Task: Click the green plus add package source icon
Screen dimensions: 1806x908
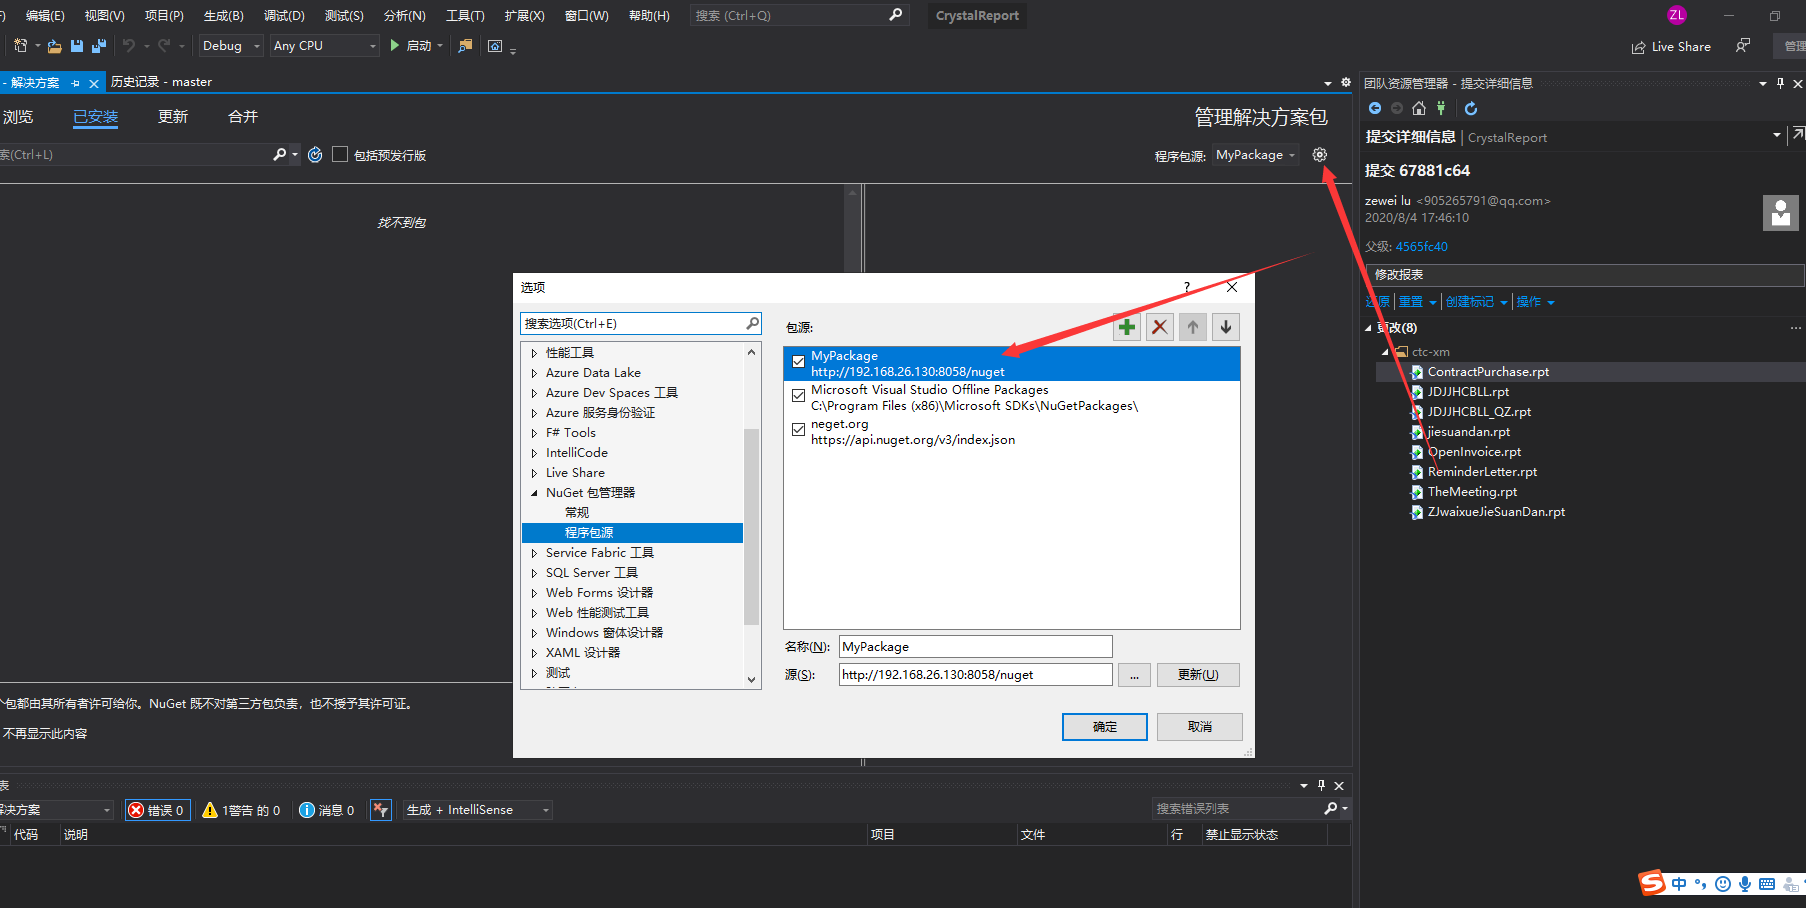Action: [x=1127, y=327]
